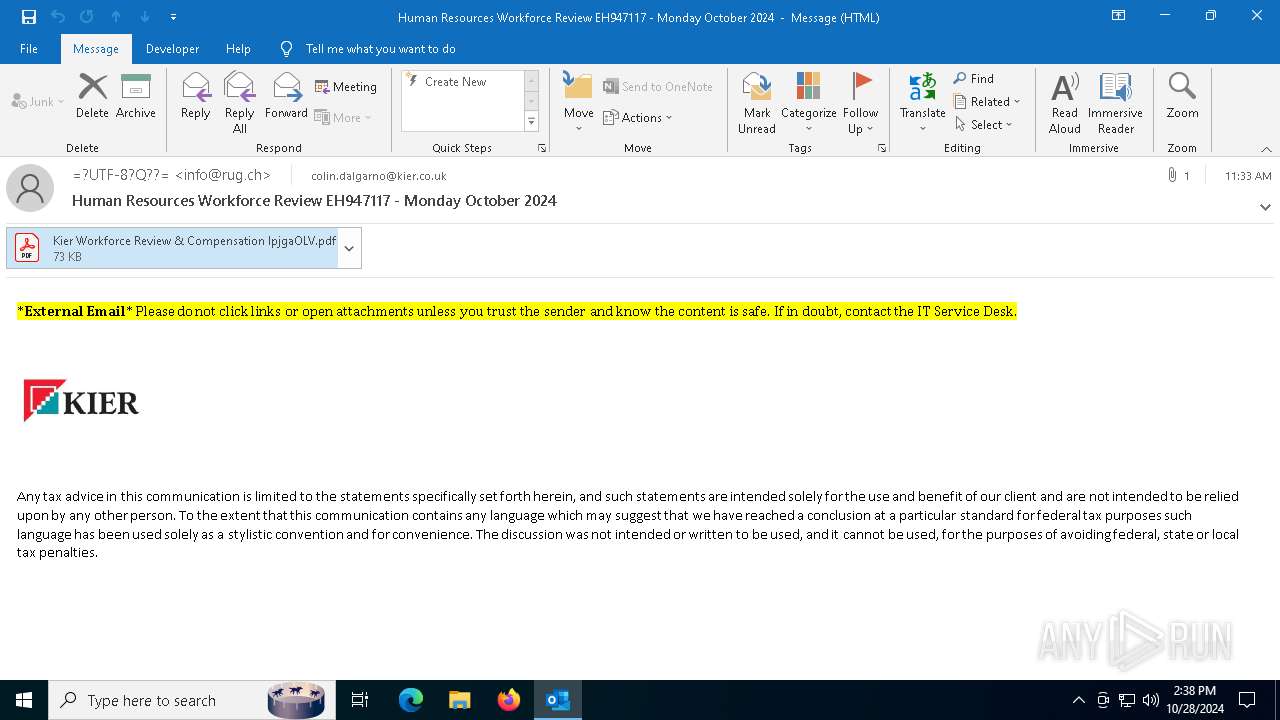
Task: Click the KIER logo image in the email
Action: [81, 401]
